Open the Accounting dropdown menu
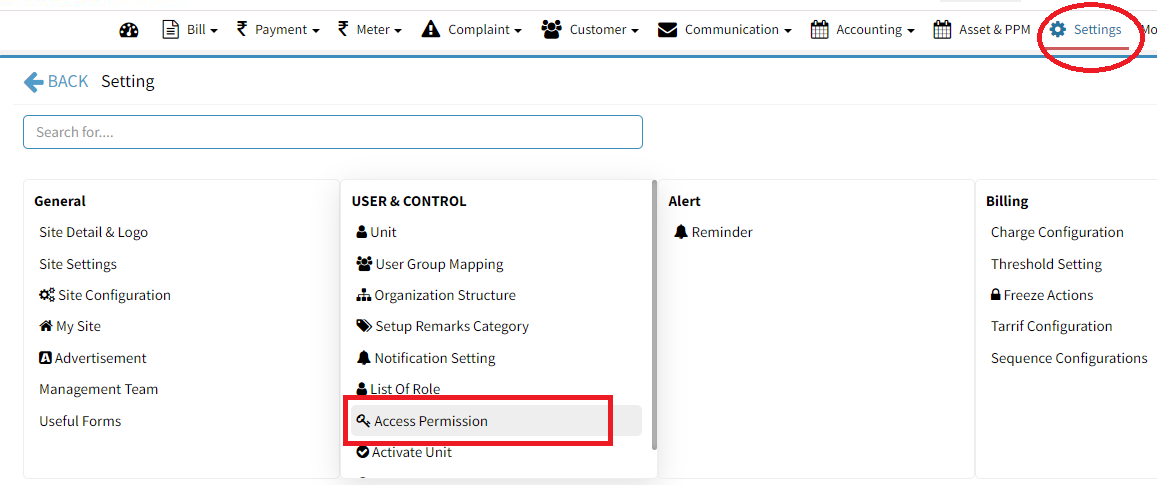 tap(862, 30)
